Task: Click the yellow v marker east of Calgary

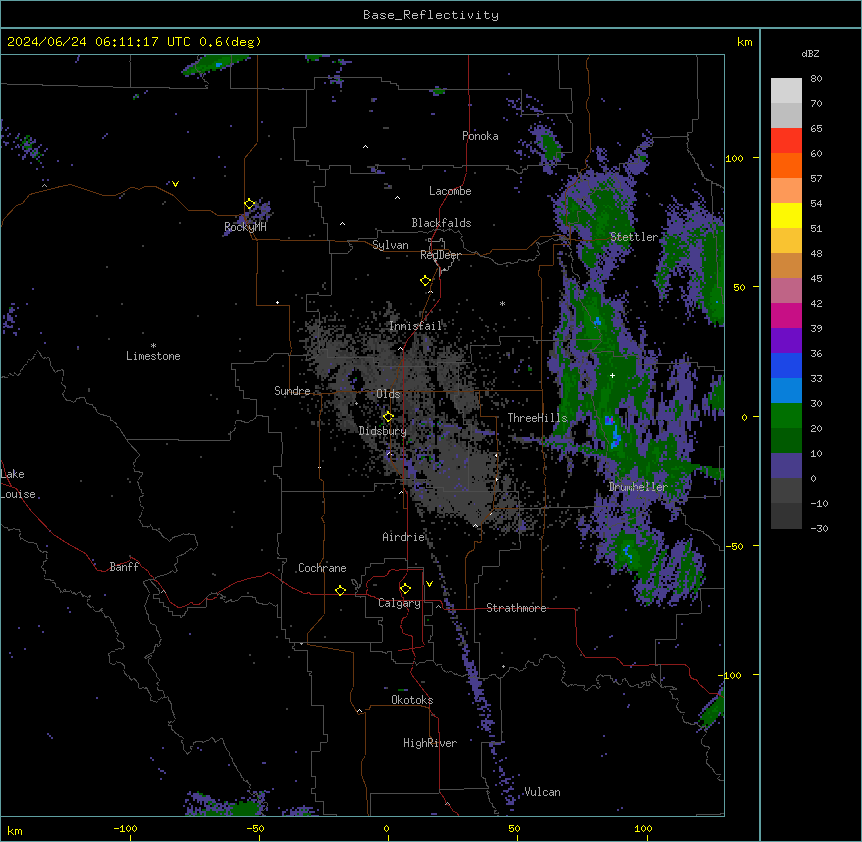Action: [x=429, y=584]
